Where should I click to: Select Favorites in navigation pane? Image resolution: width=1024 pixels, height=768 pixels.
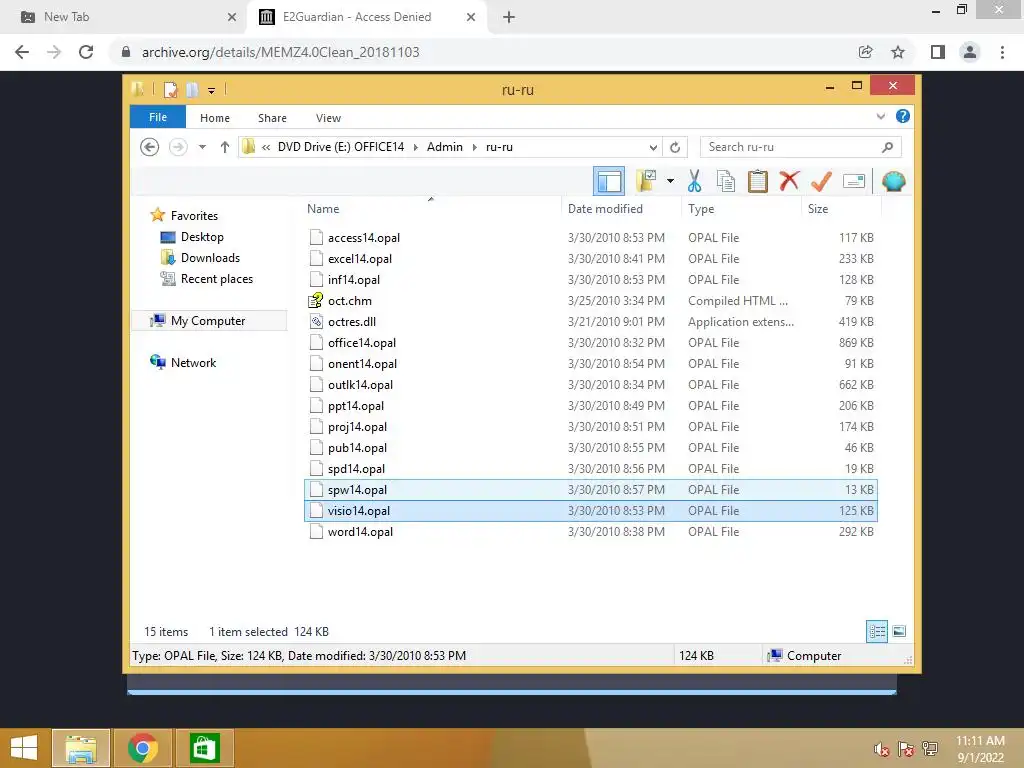point(194,216)
